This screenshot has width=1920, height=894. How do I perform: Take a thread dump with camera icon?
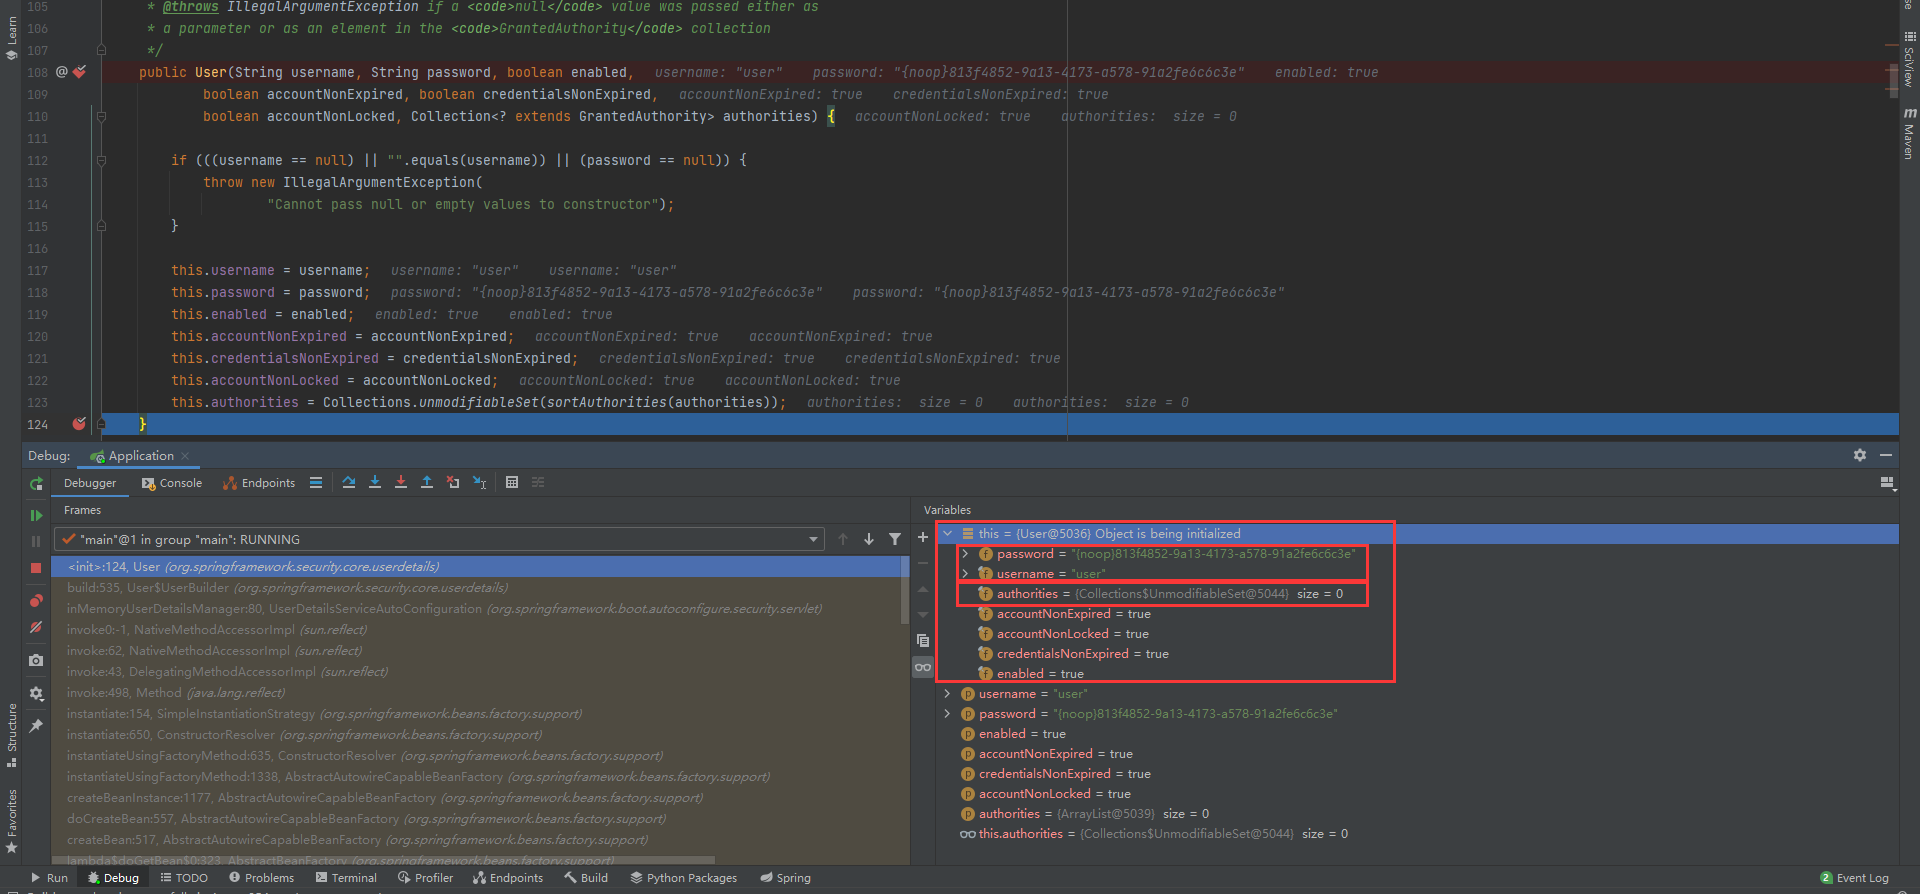pos(36,660)
